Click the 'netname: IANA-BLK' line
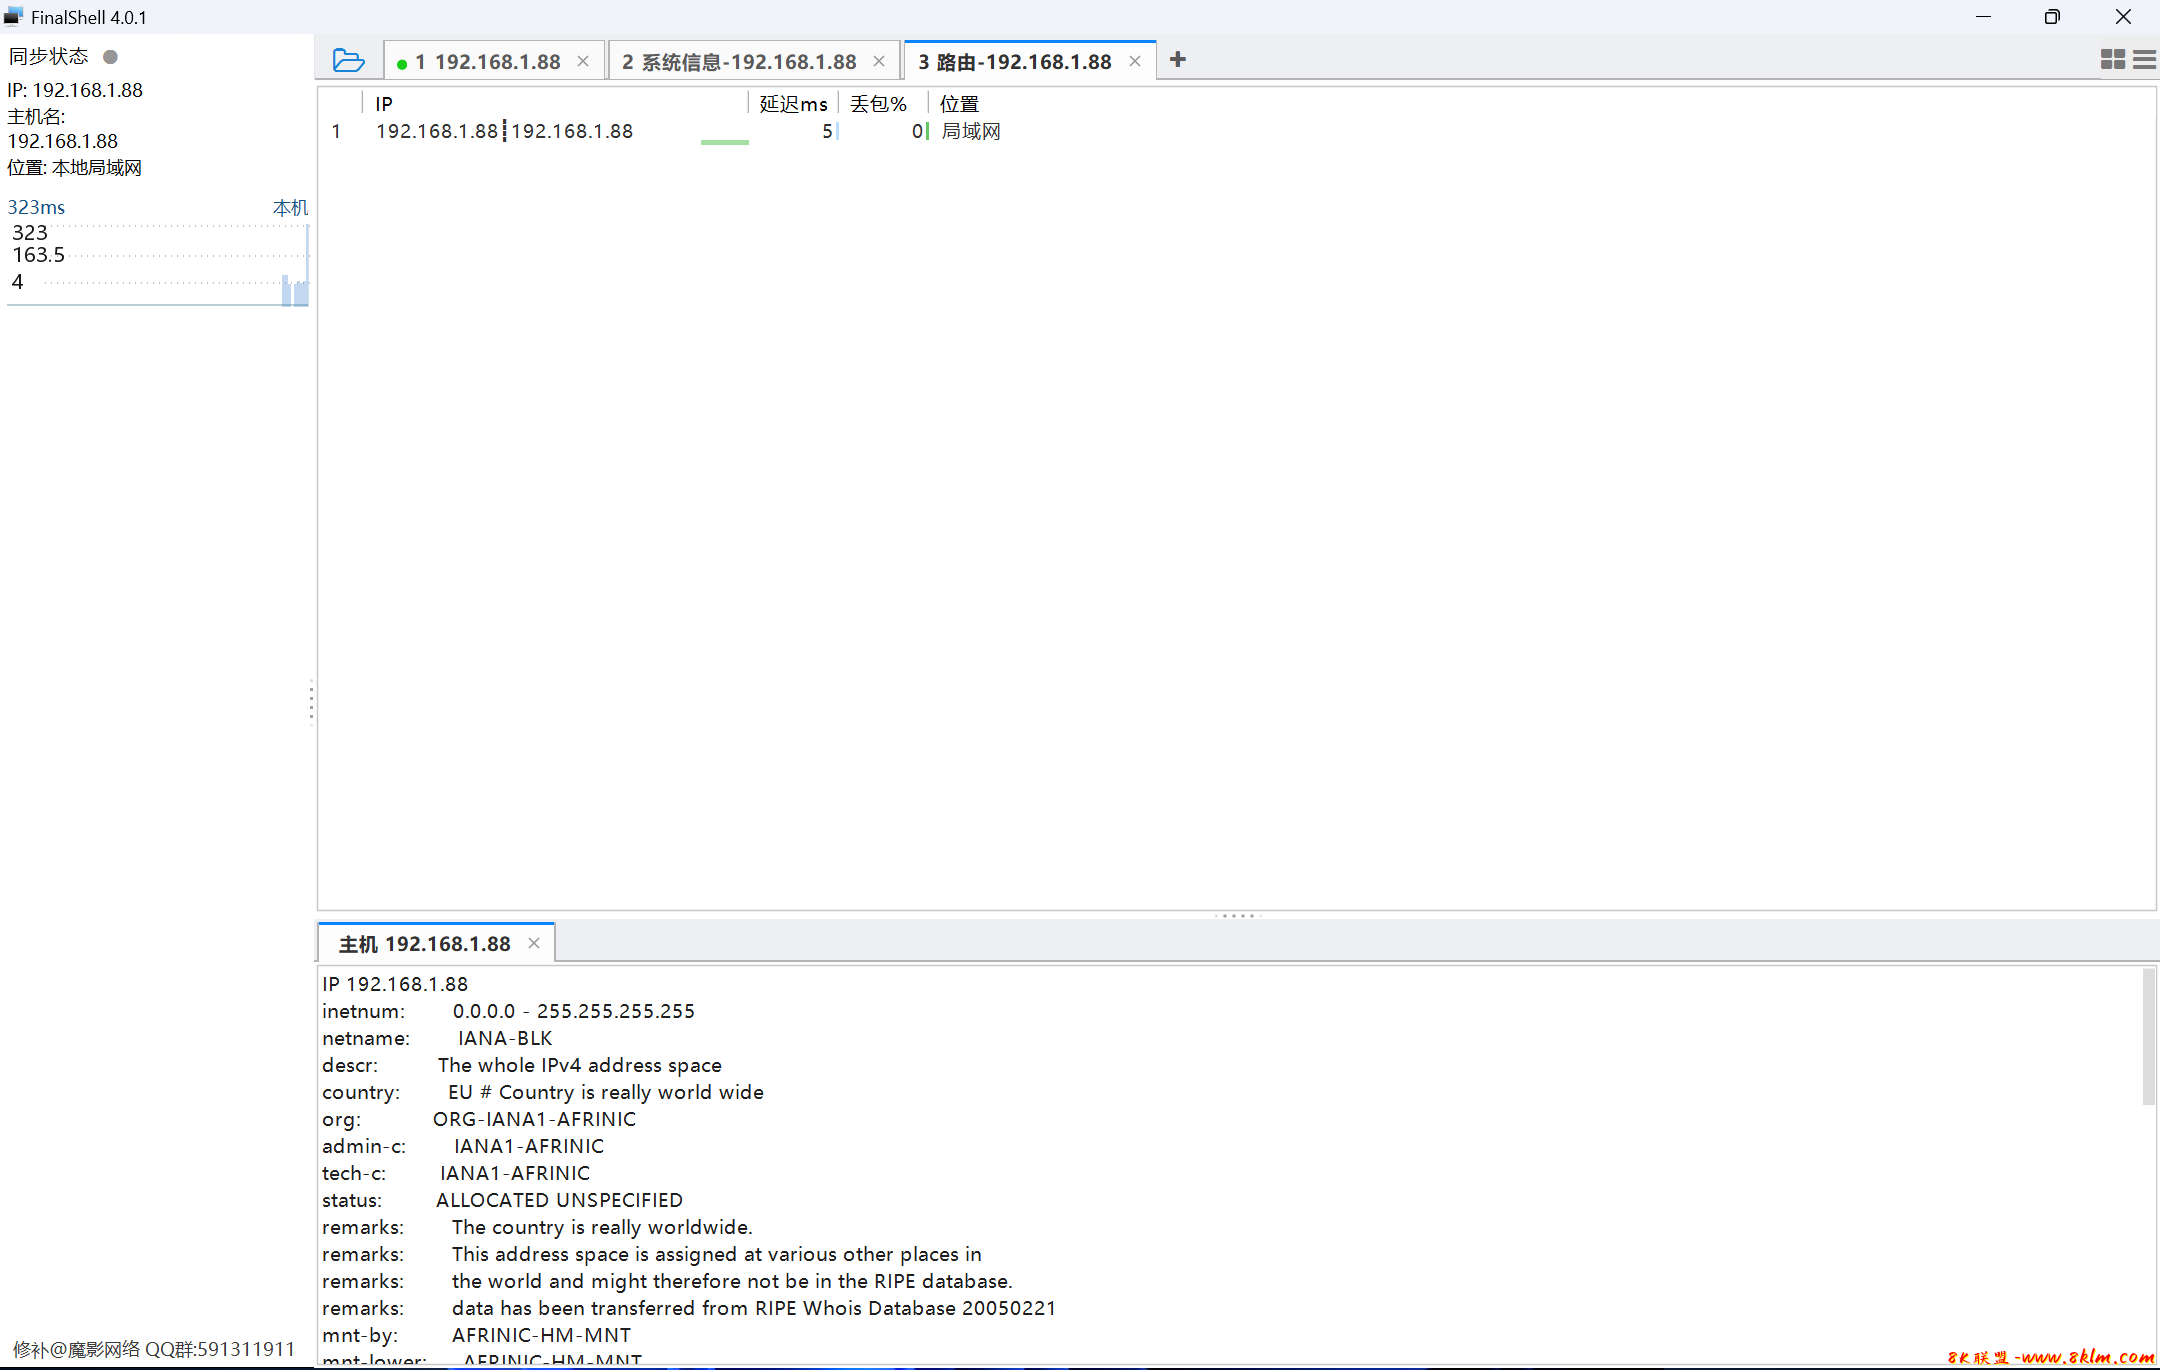This screenshot has width=2160, height=1370. pos(437,1038)
